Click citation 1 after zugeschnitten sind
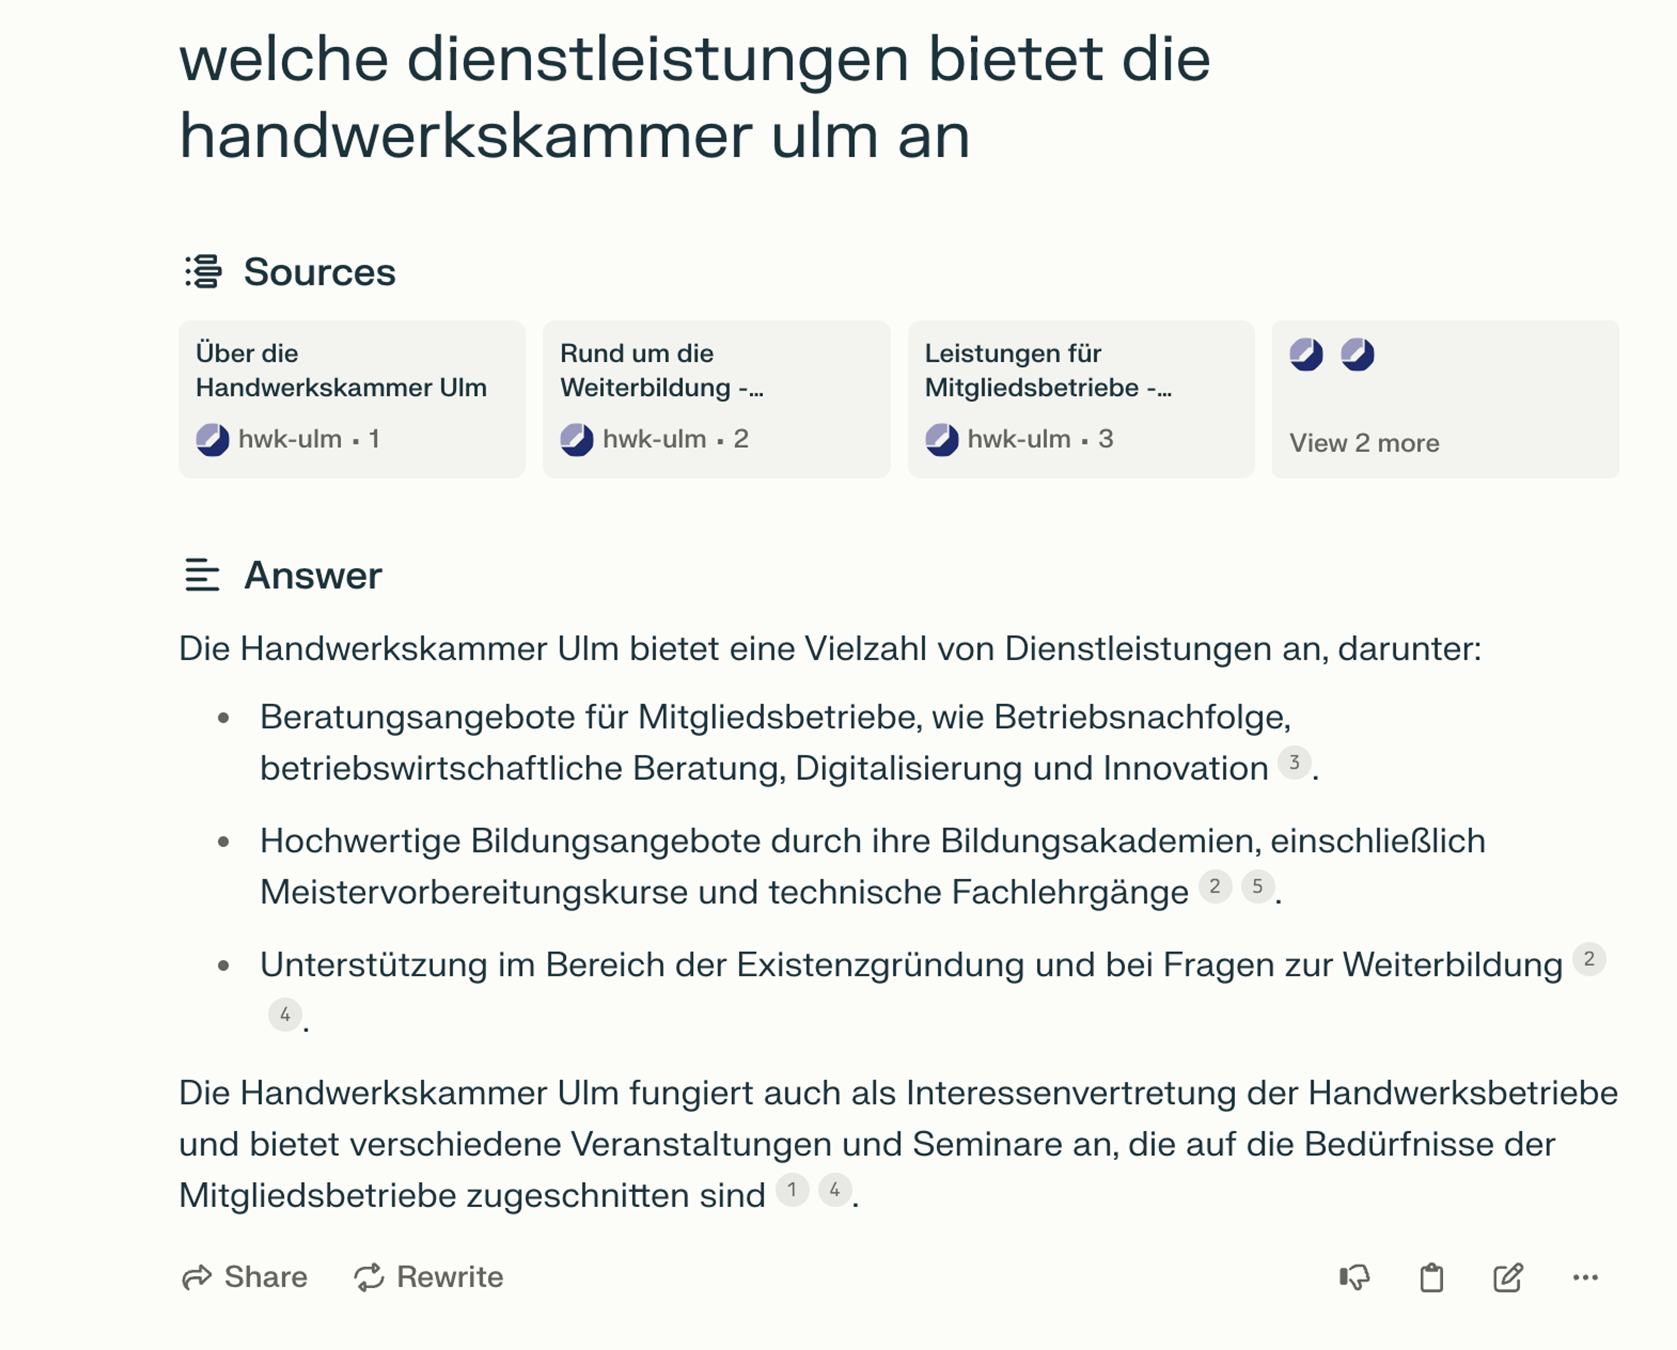Screen dimensions: 1677x1350 click(x=792, y=1190)
